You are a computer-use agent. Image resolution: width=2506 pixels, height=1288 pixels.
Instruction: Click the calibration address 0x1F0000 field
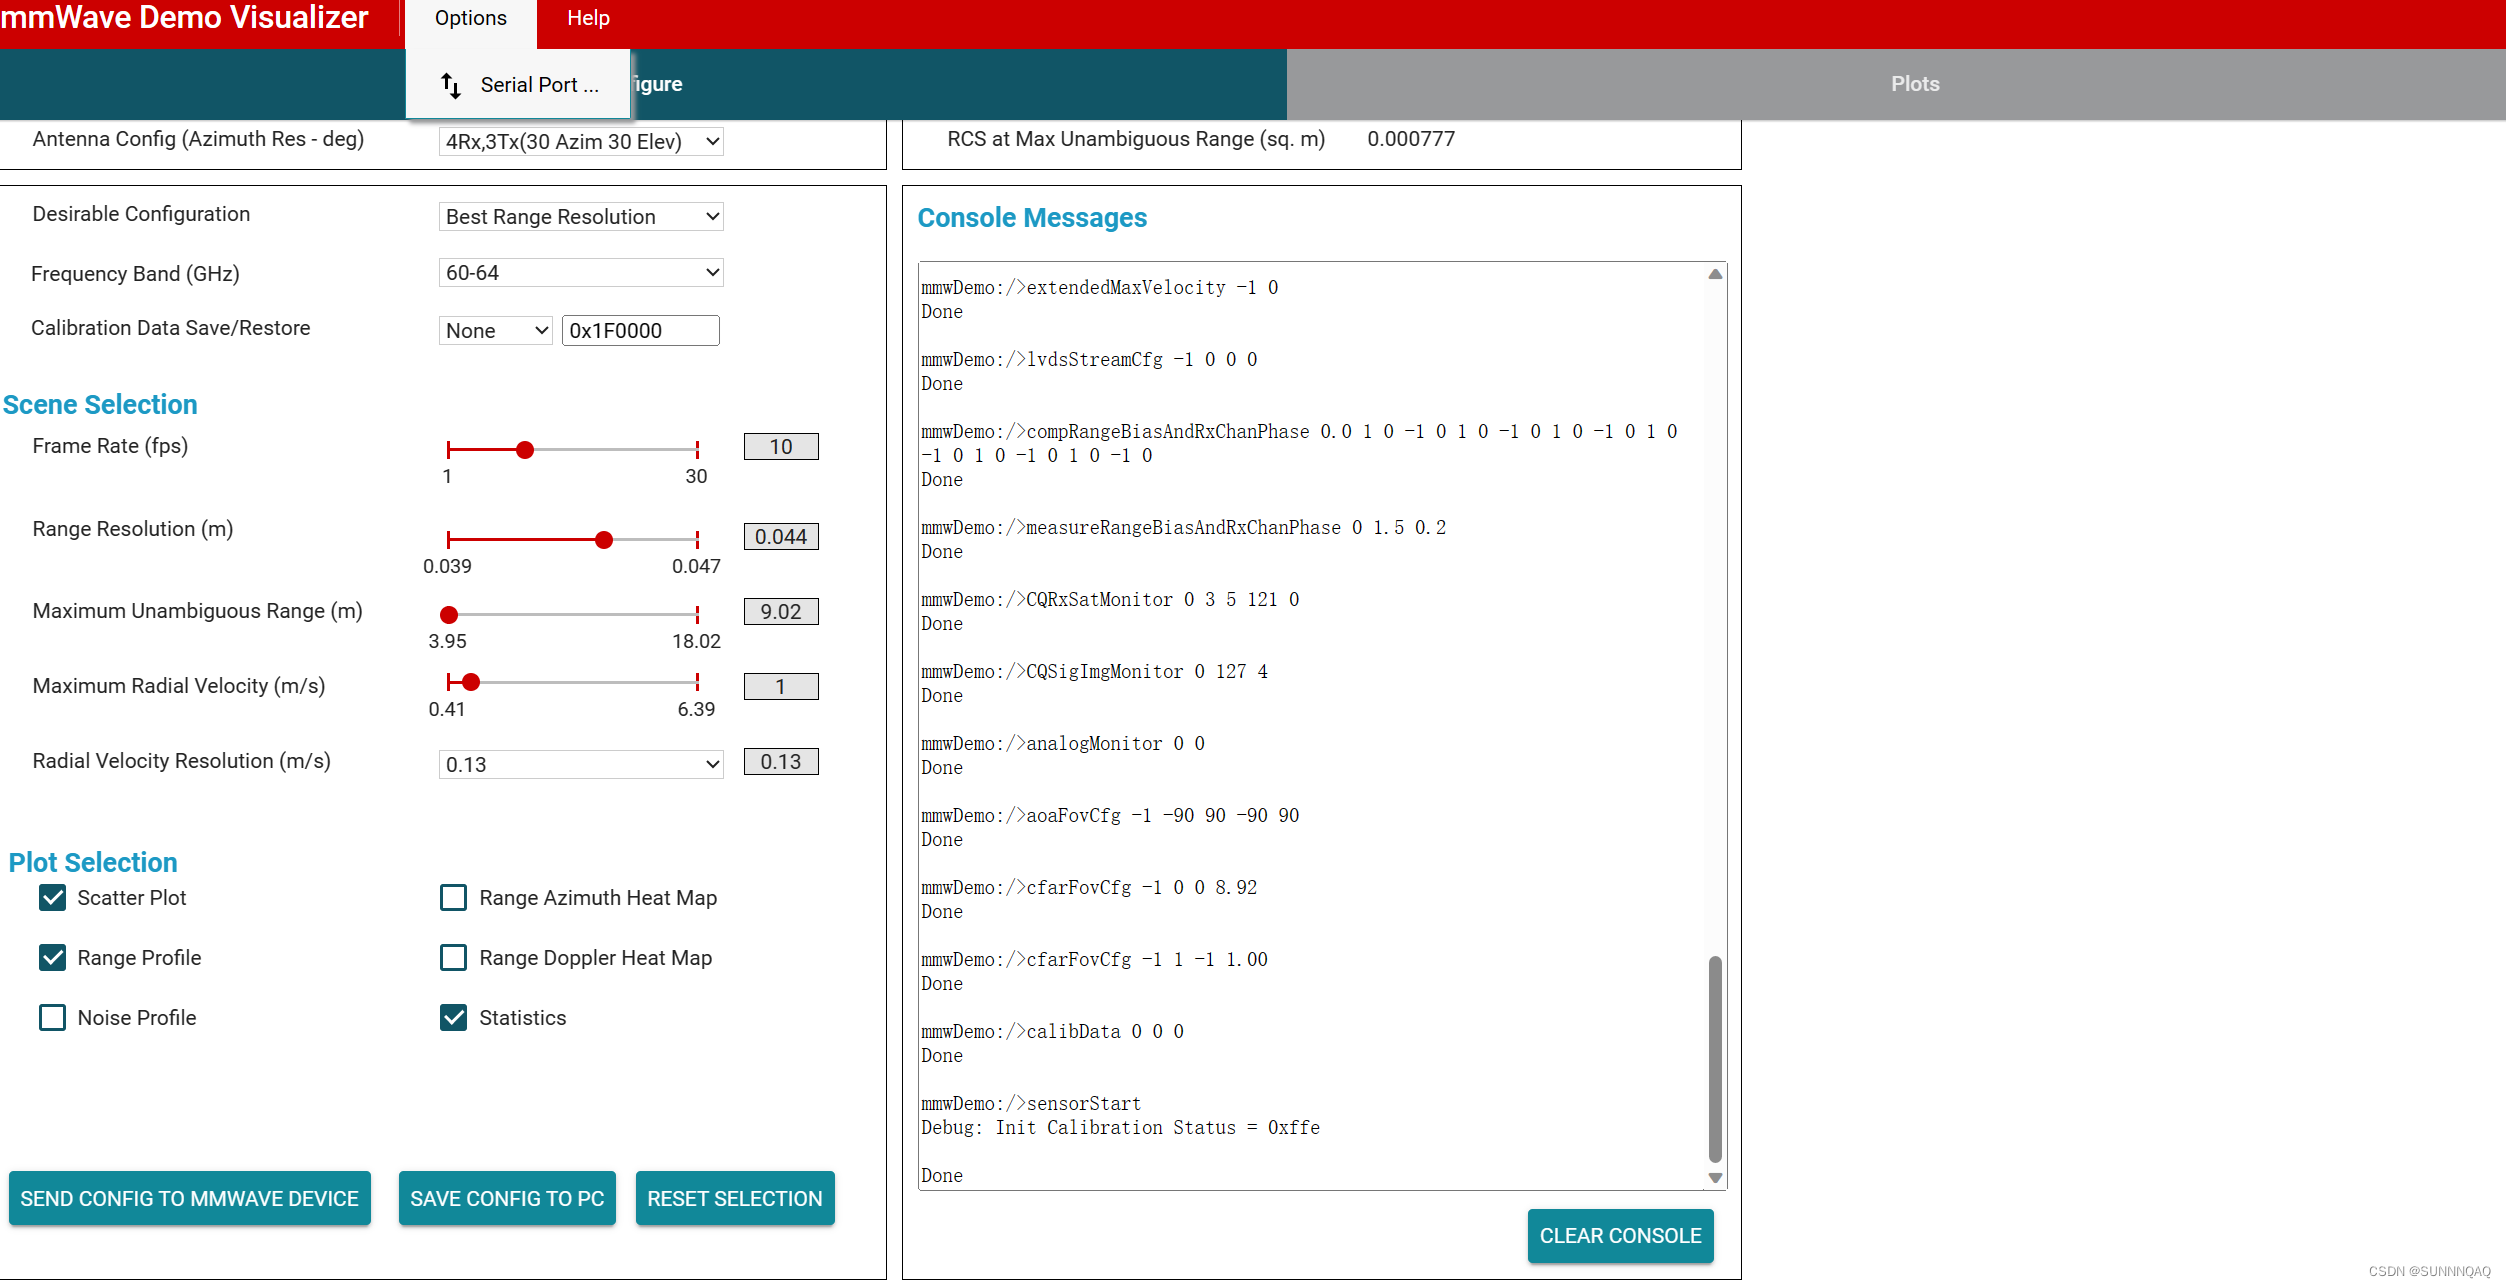[640, 331]
